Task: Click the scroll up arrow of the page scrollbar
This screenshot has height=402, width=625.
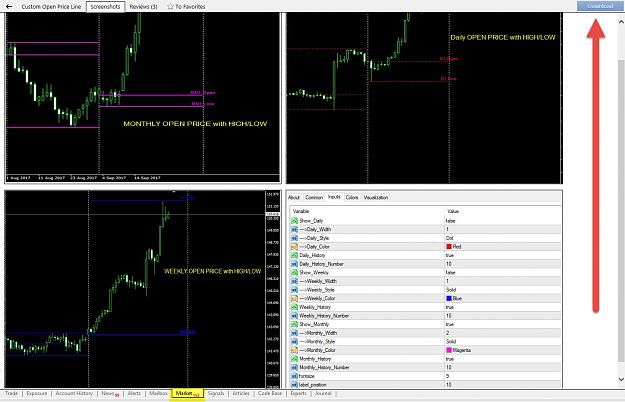Action: (x=621, y=22)
